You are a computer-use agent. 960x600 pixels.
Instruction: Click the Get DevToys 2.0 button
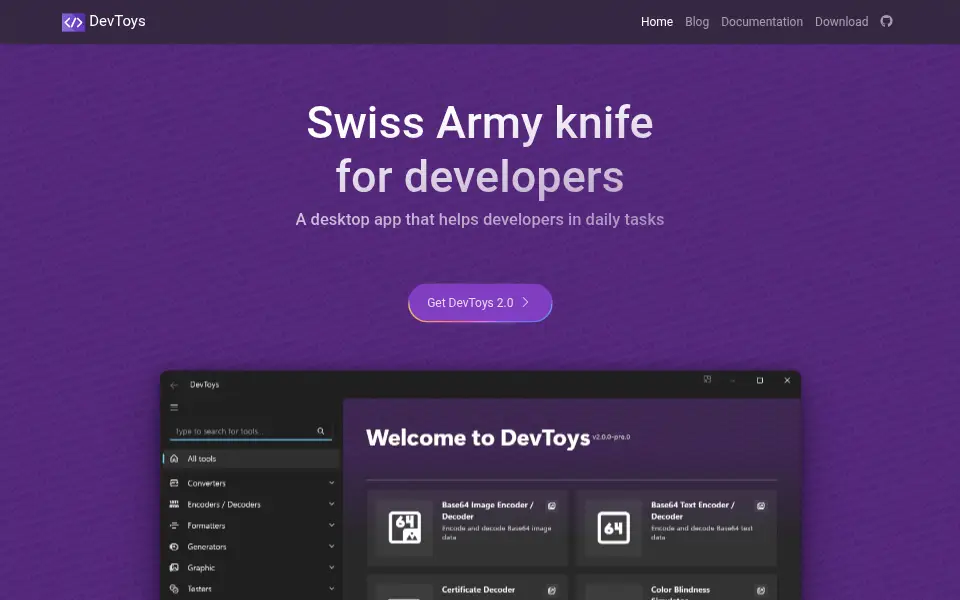[x=480, y=302]
